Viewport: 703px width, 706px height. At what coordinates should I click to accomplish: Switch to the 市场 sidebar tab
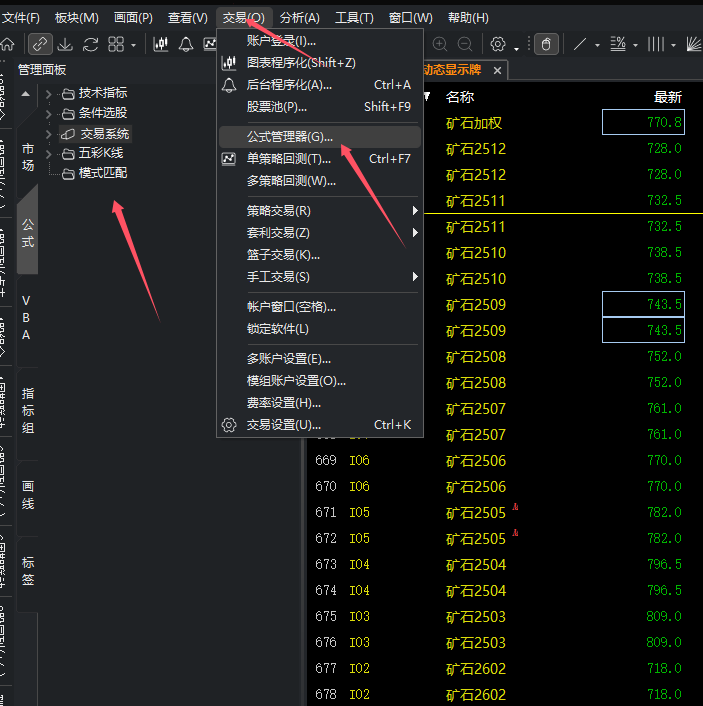point(28,157)
